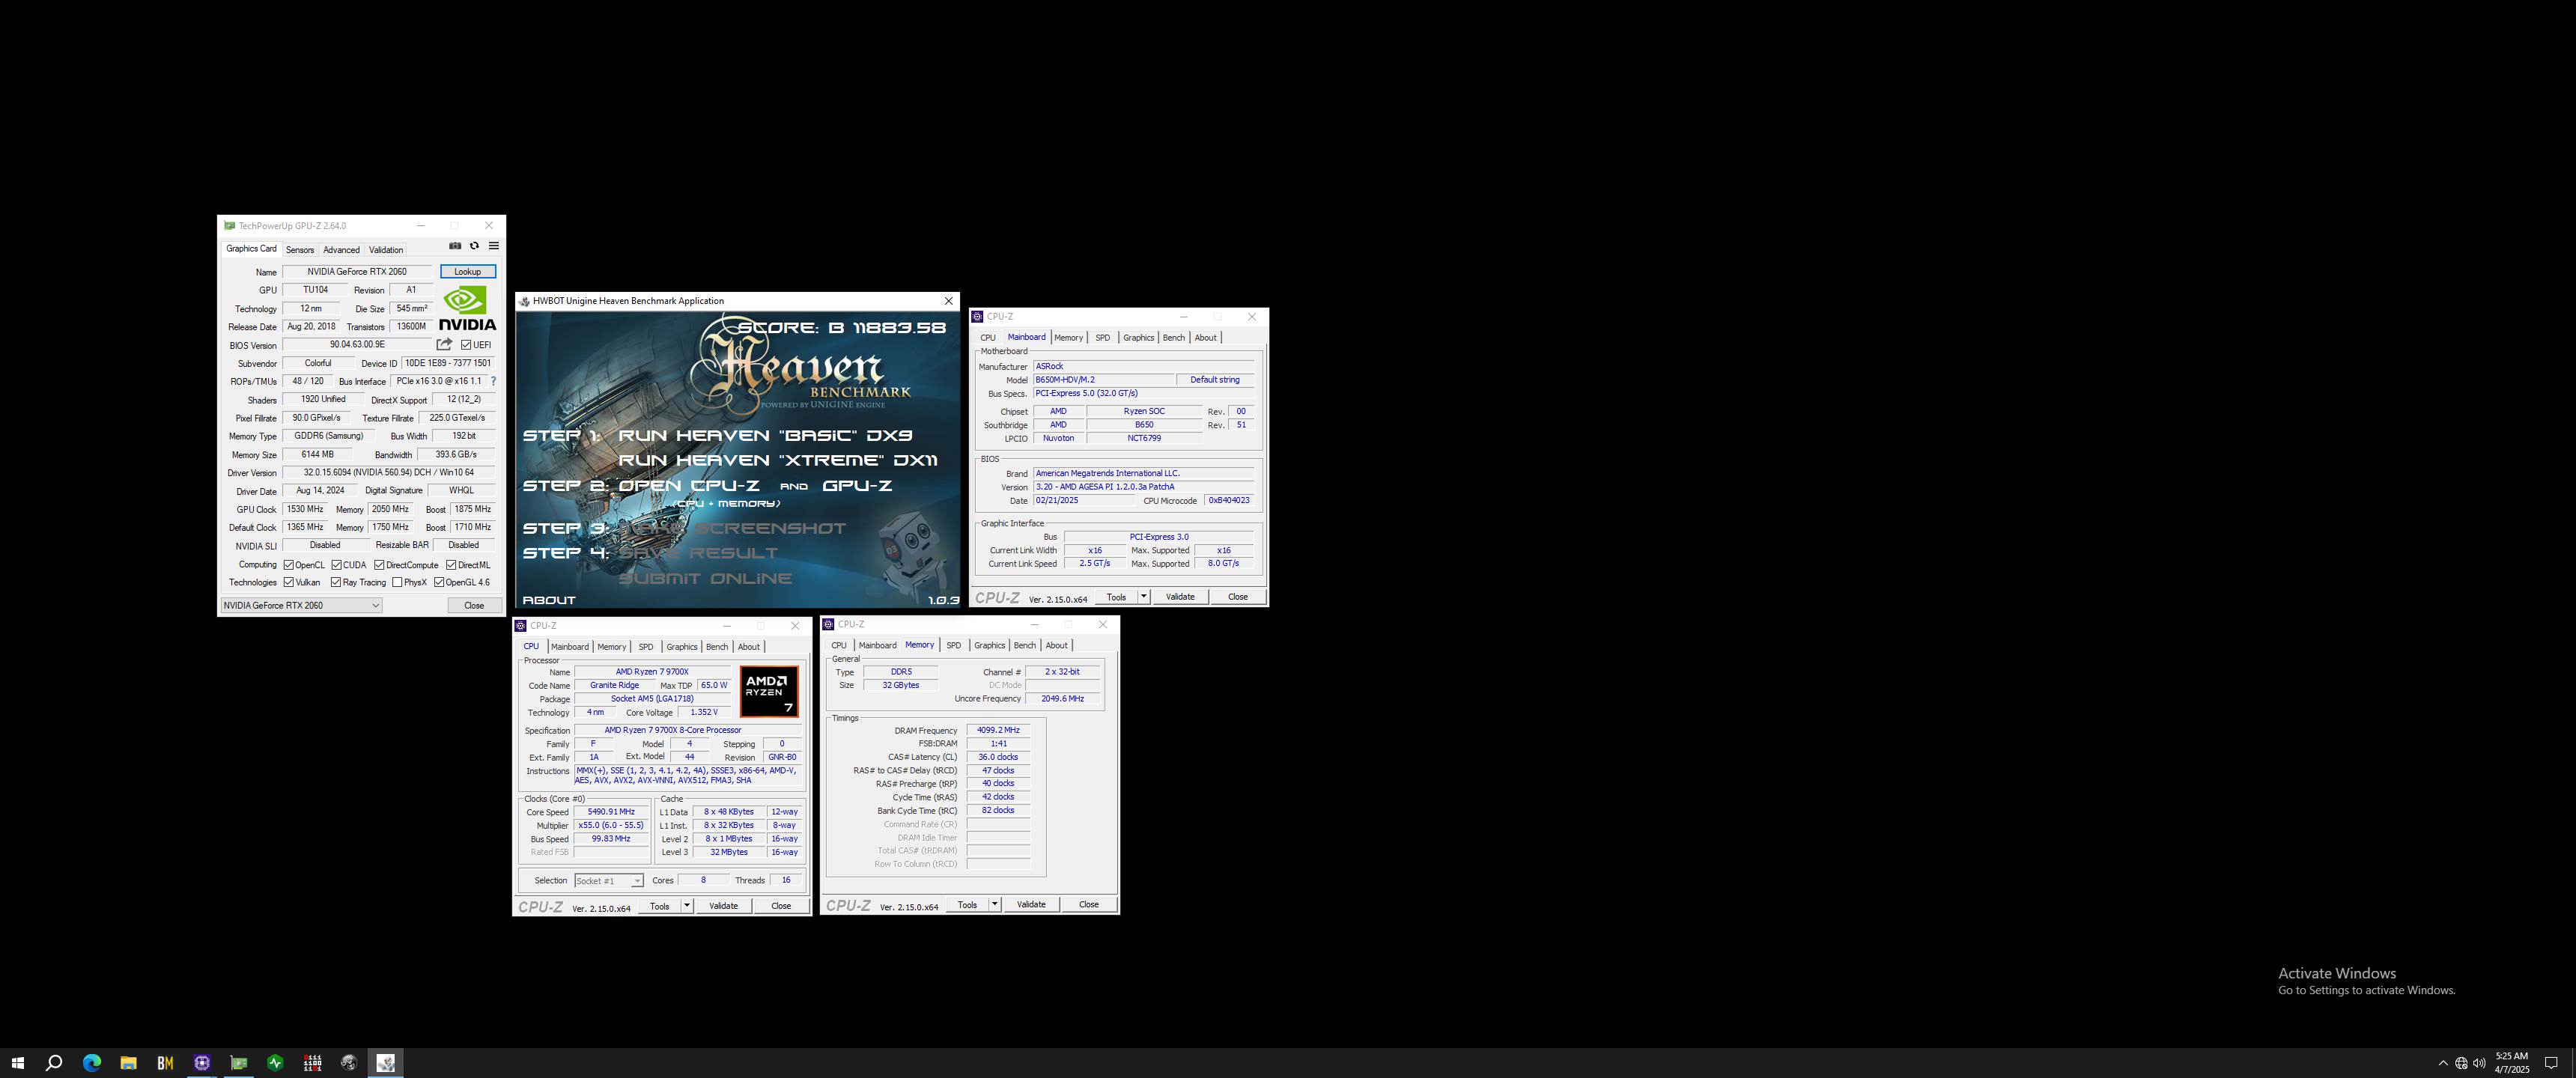Open the binary digits taskbar app
This screenshot has height=1078, width=2576.
coord(312,1063)
